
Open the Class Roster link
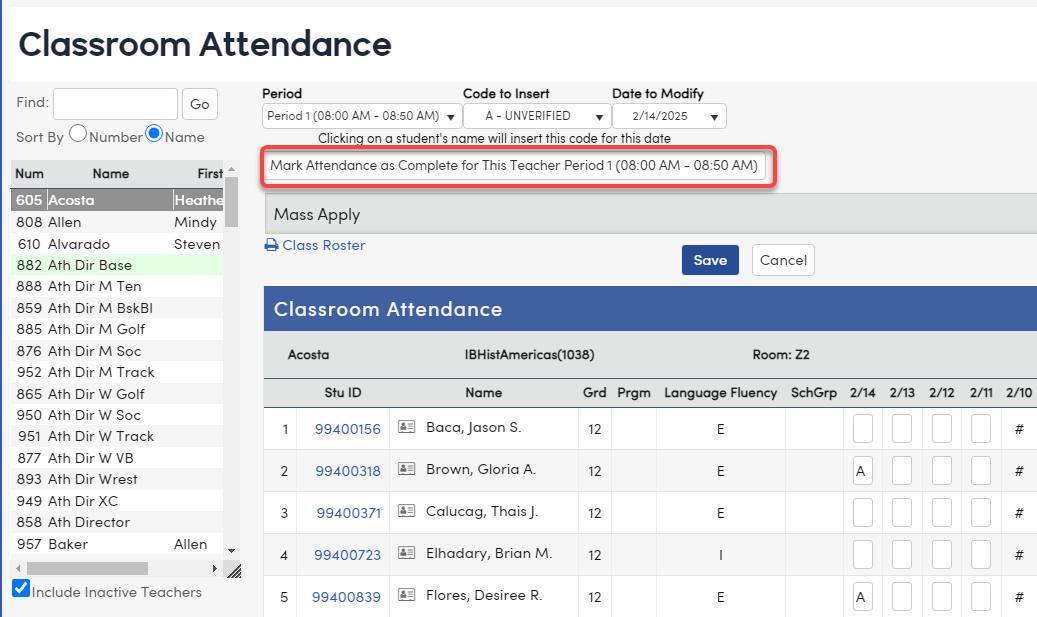(x=323, y=245)
